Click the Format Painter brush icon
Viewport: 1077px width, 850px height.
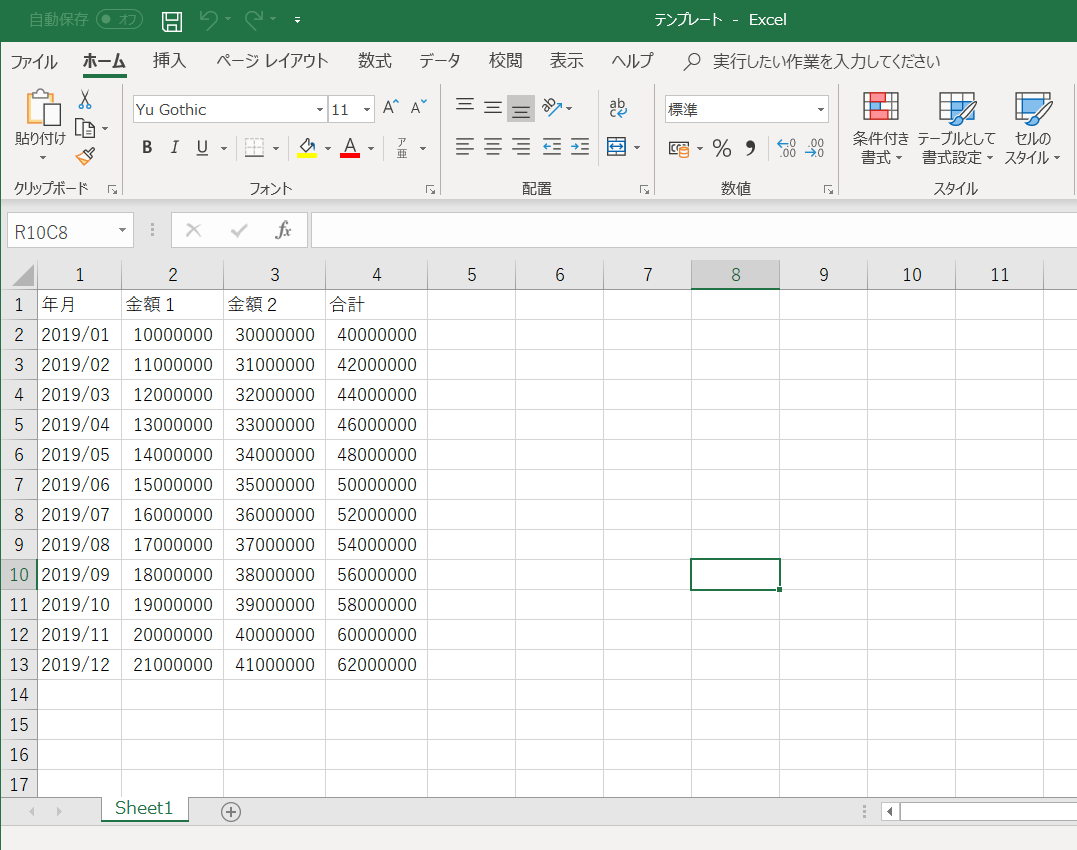[x=85, y=157]
